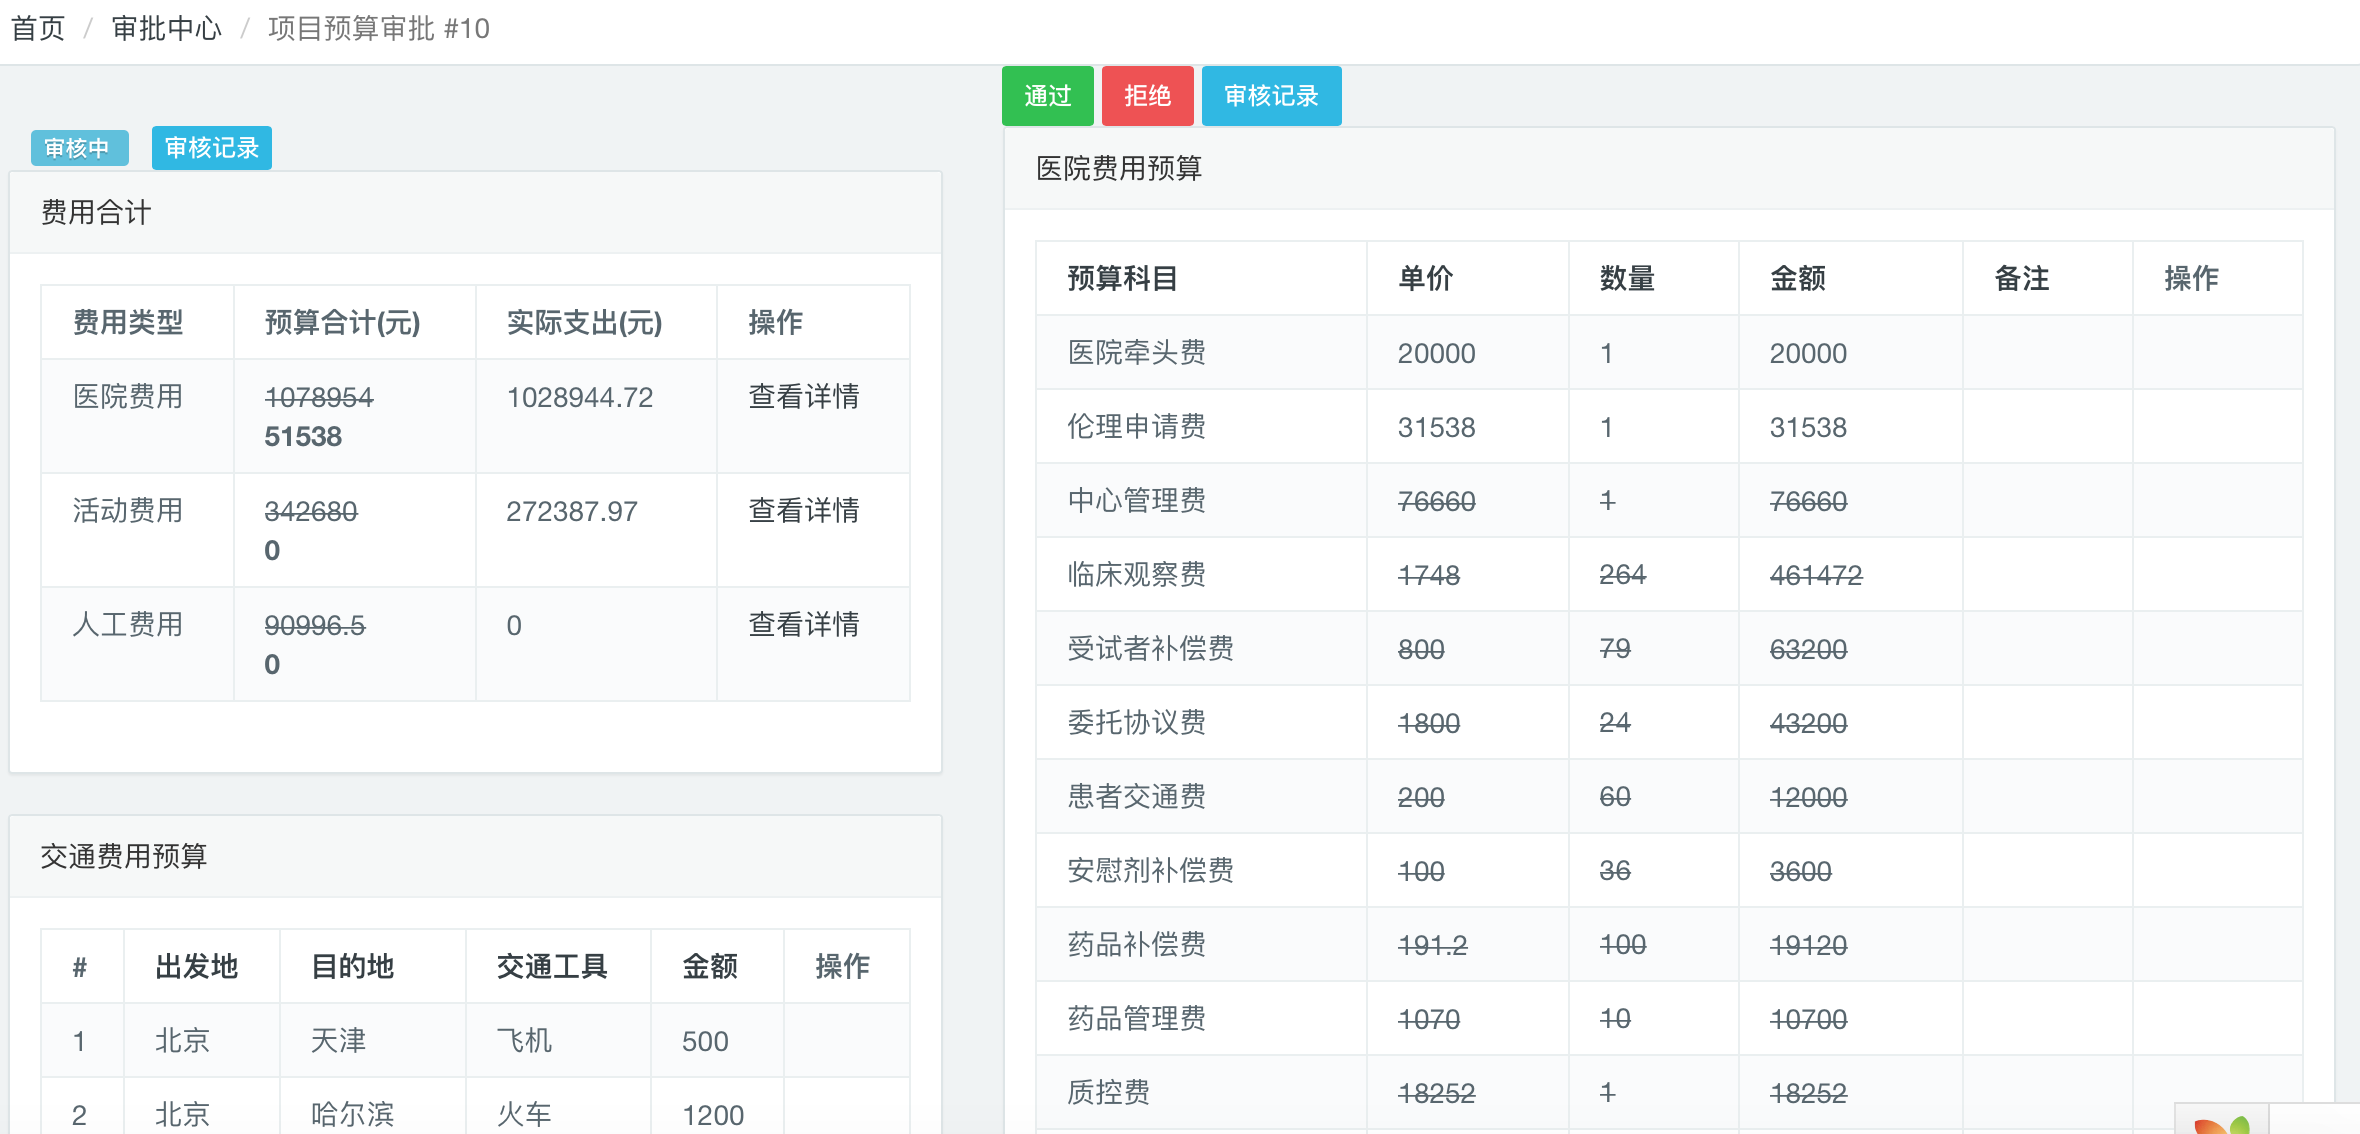Click 预算合计(元) column header
The height and width of the screenshot is (1134, 2360).
[x=342, y=322]
